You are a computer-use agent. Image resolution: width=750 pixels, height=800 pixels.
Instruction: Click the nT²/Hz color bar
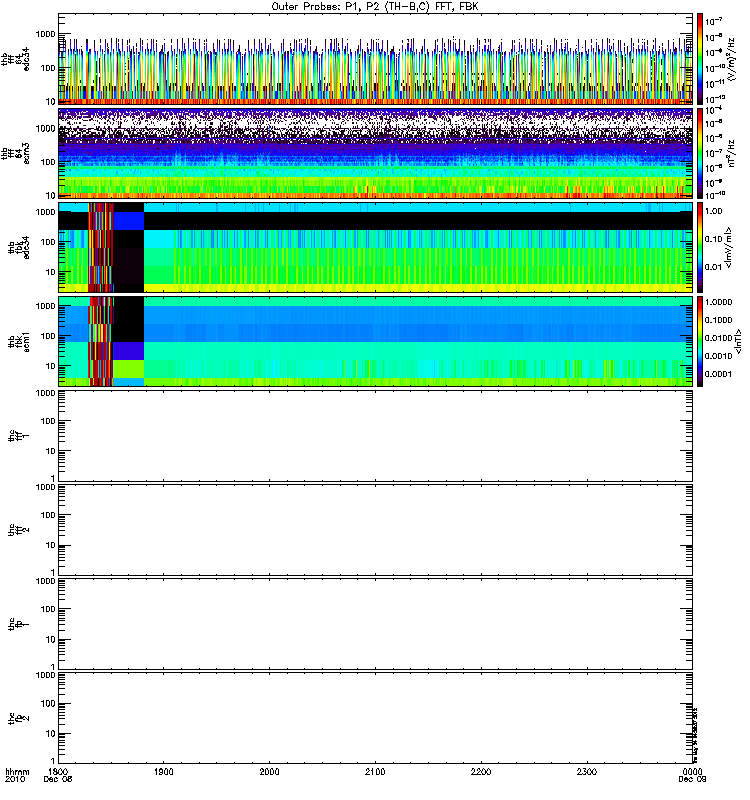point(700,153)
